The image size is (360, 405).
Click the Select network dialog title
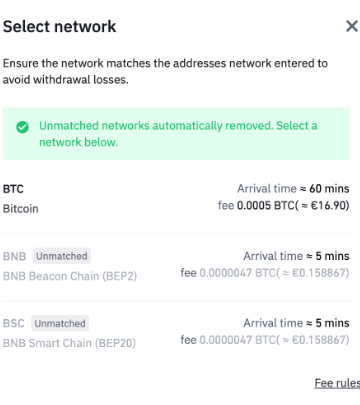[60, 26]
